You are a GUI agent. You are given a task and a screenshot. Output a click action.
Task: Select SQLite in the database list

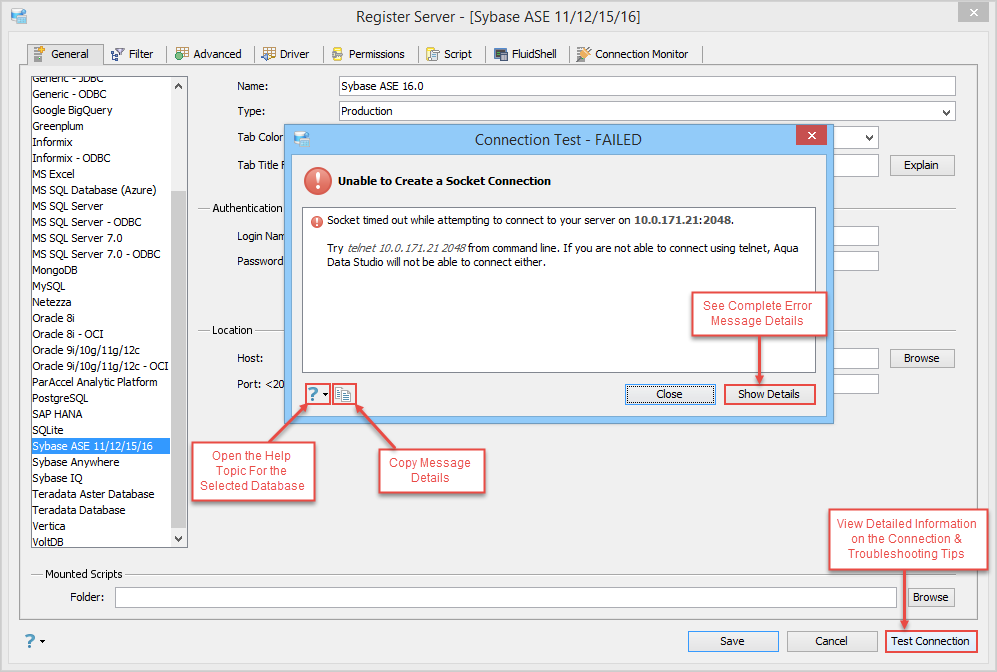pyautogui.click(x=47, y=430)
